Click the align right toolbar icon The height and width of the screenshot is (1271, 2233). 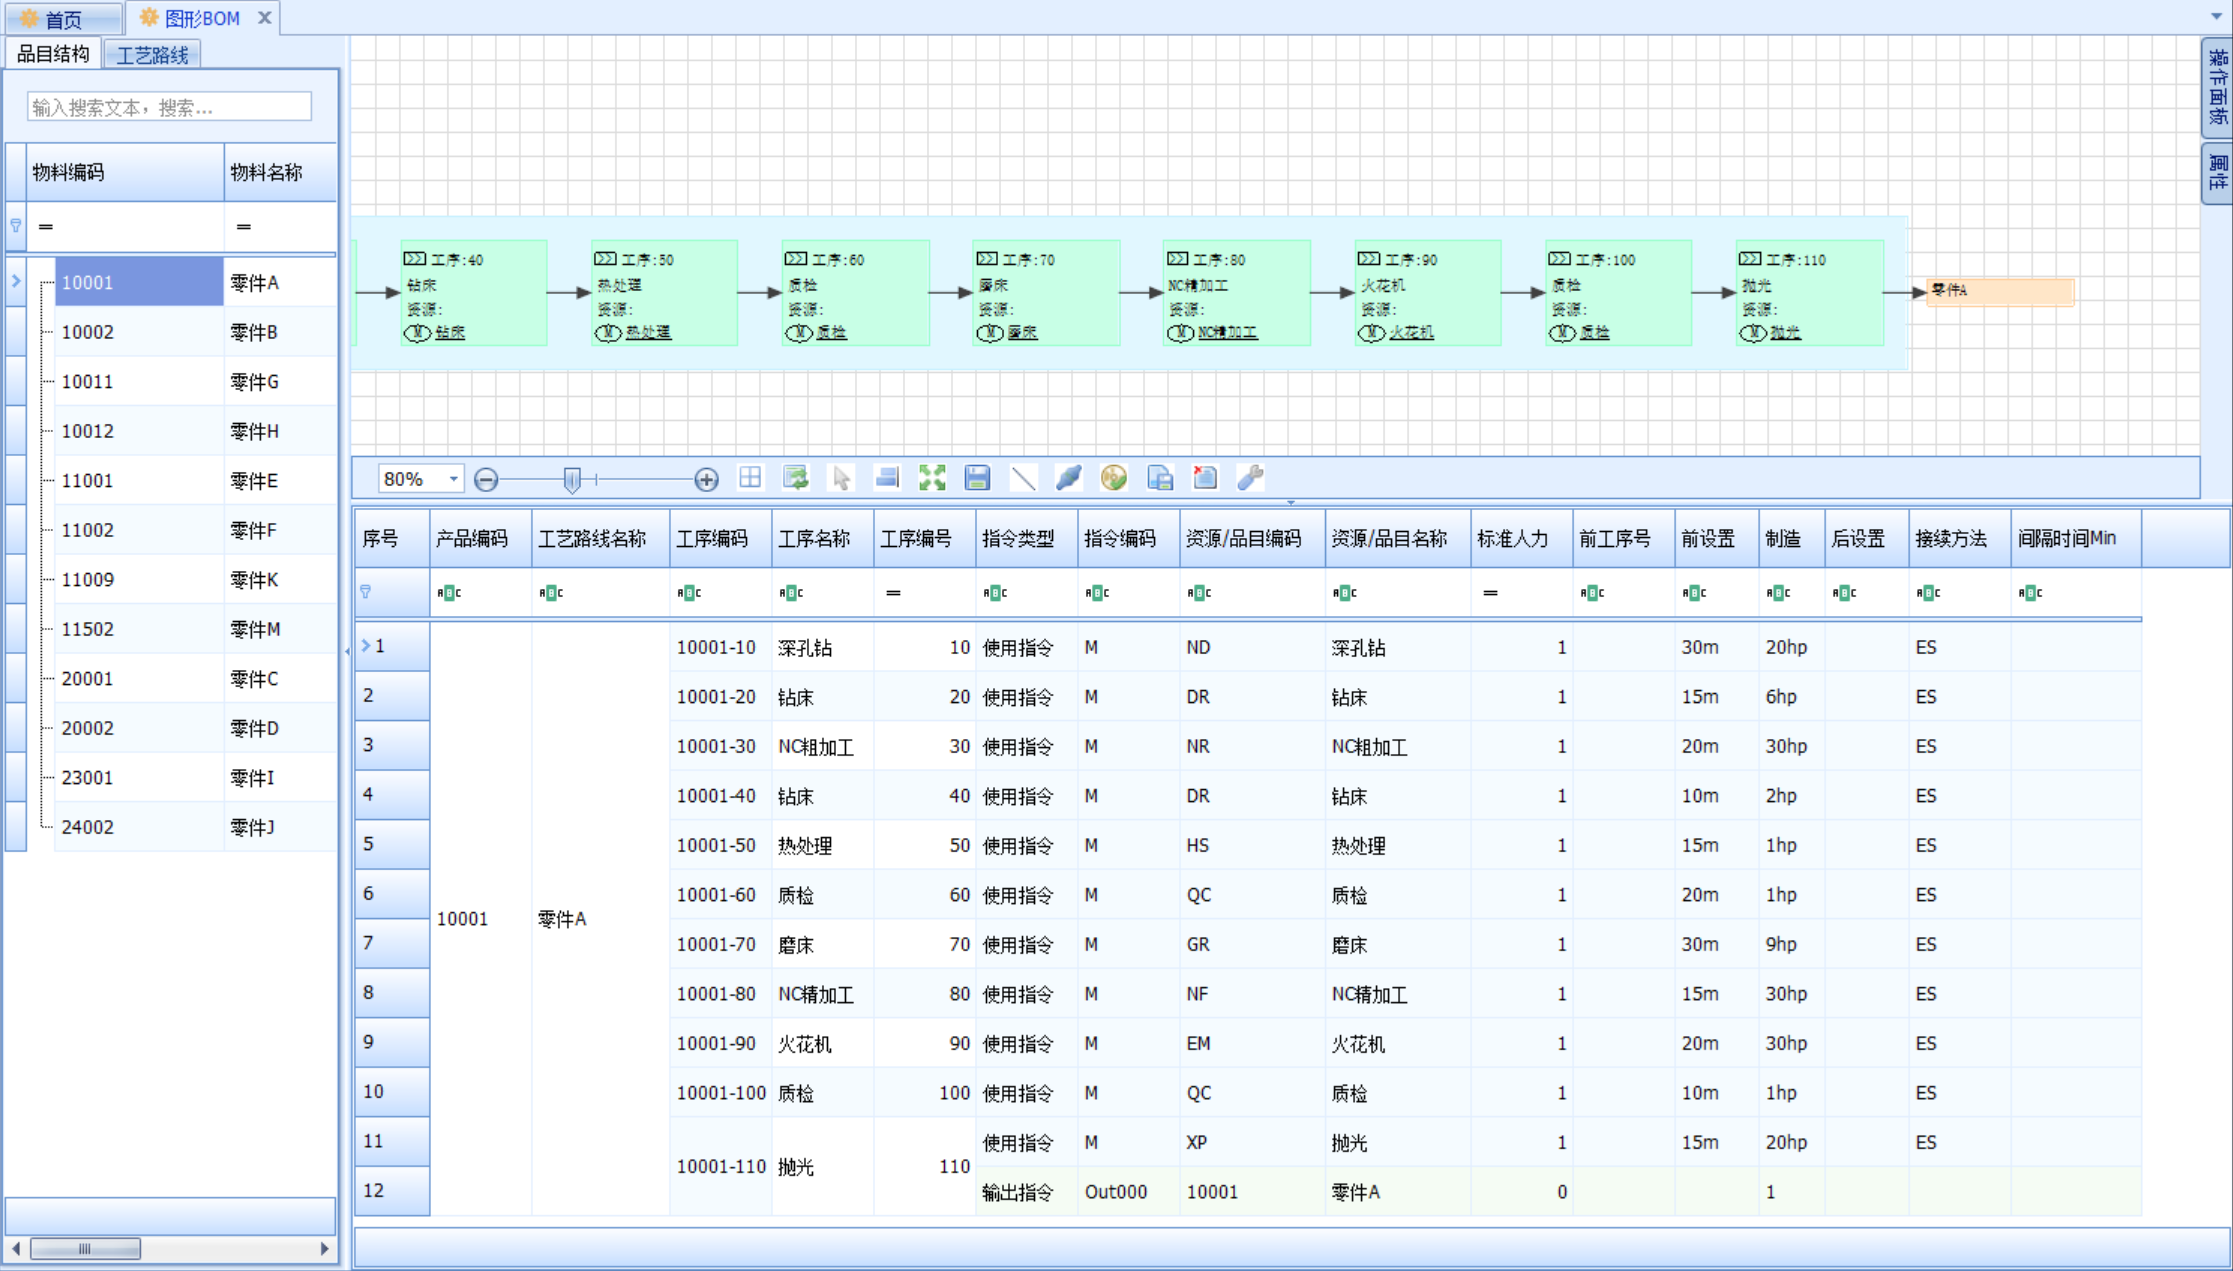(x=887, y=478)
